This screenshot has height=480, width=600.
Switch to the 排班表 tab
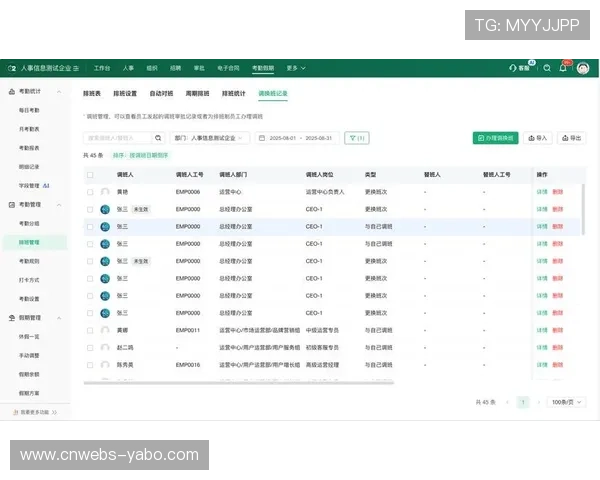[92, 93]
